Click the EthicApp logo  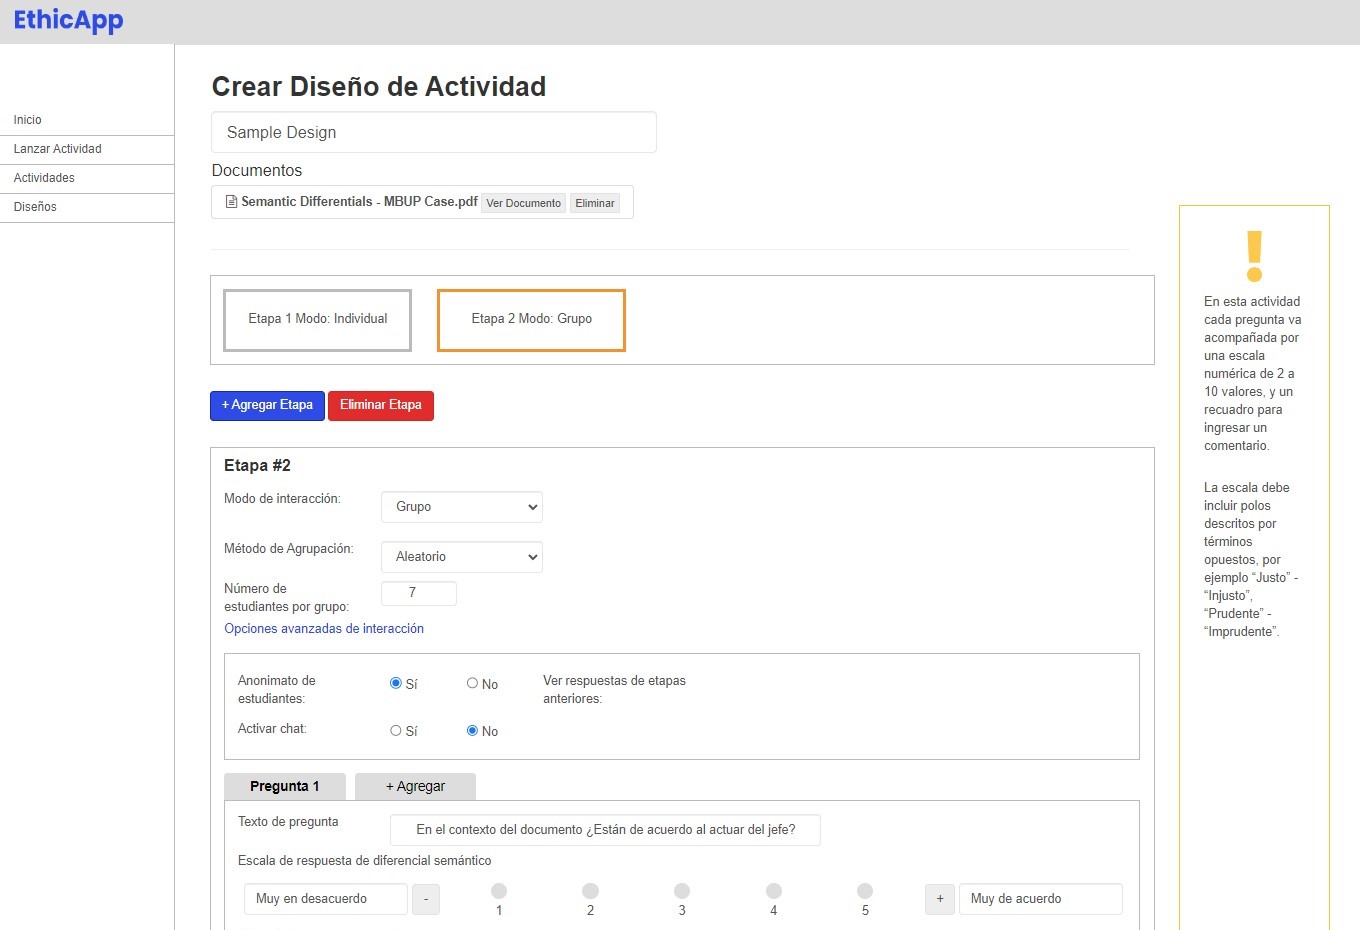[68, 20]
